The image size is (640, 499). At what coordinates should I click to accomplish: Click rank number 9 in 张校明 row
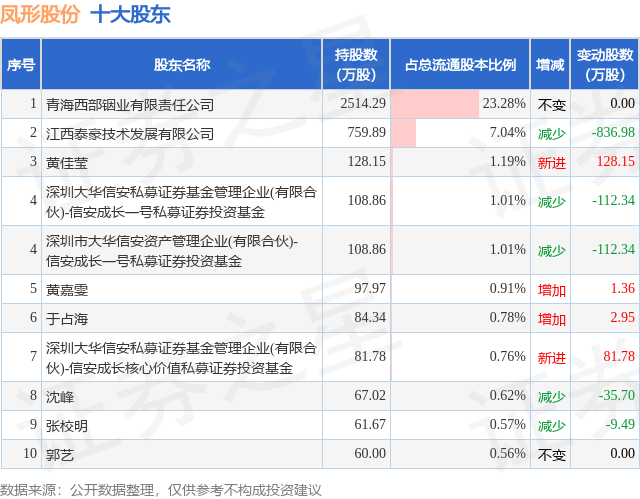[x=33, y=424]
